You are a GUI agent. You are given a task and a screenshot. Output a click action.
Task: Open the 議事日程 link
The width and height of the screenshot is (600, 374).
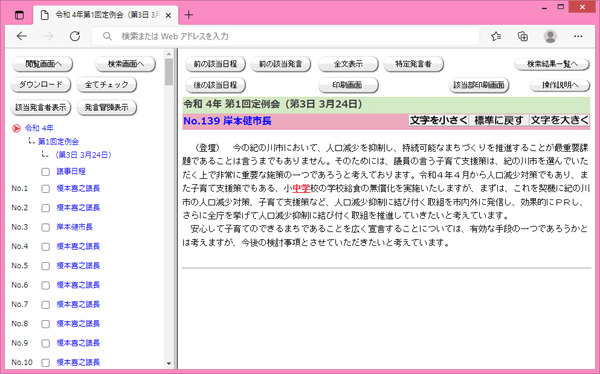71,171
